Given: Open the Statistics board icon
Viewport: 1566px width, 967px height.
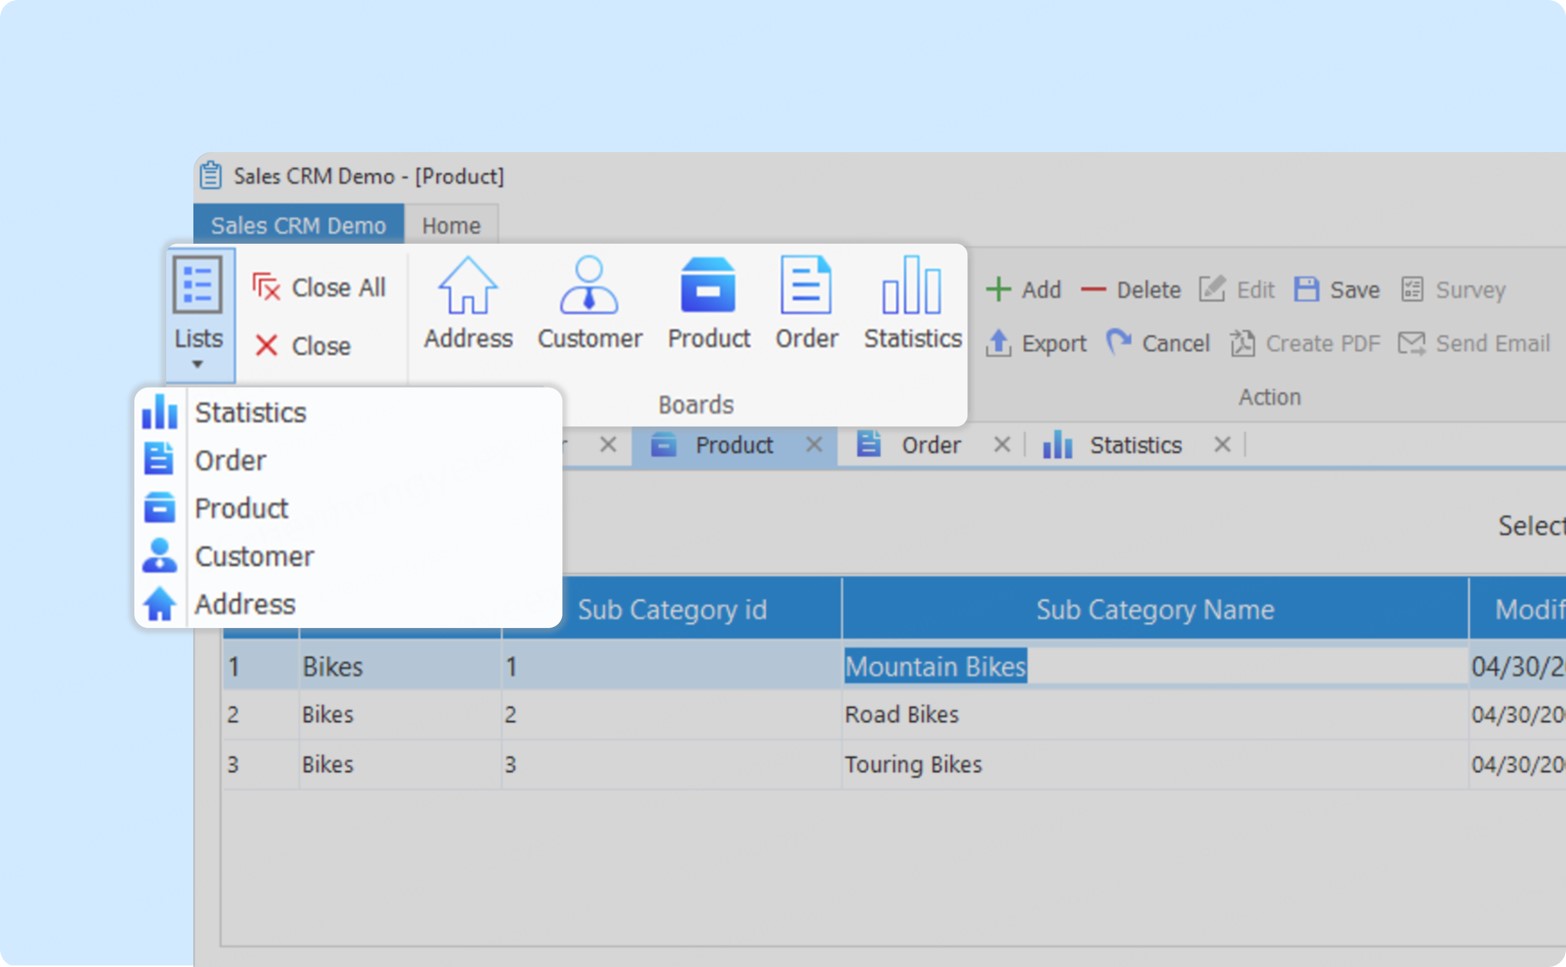Looking at the screenshot, I should (x=912, y=304).
